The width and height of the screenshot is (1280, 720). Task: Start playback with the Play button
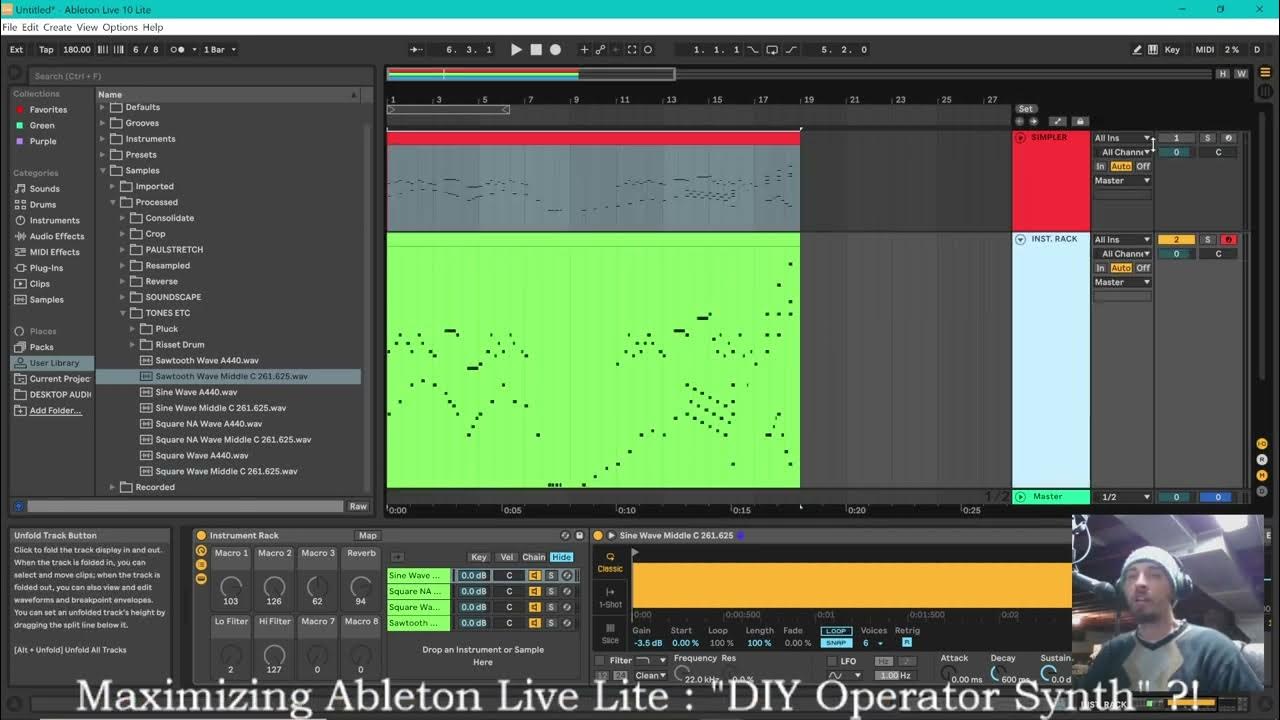516,49
